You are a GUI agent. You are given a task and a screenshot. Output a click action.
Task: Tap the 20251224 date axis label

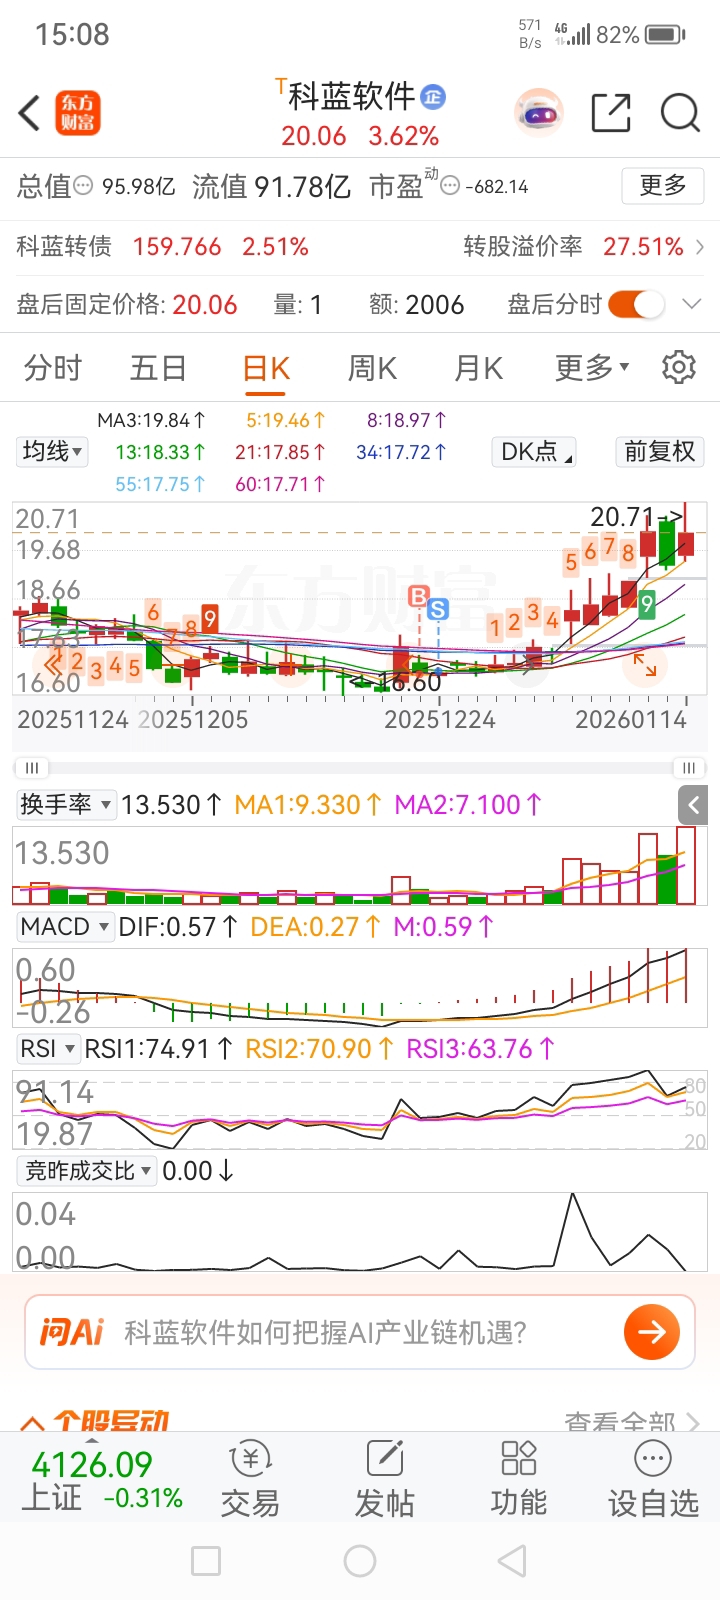click(440, 719)
